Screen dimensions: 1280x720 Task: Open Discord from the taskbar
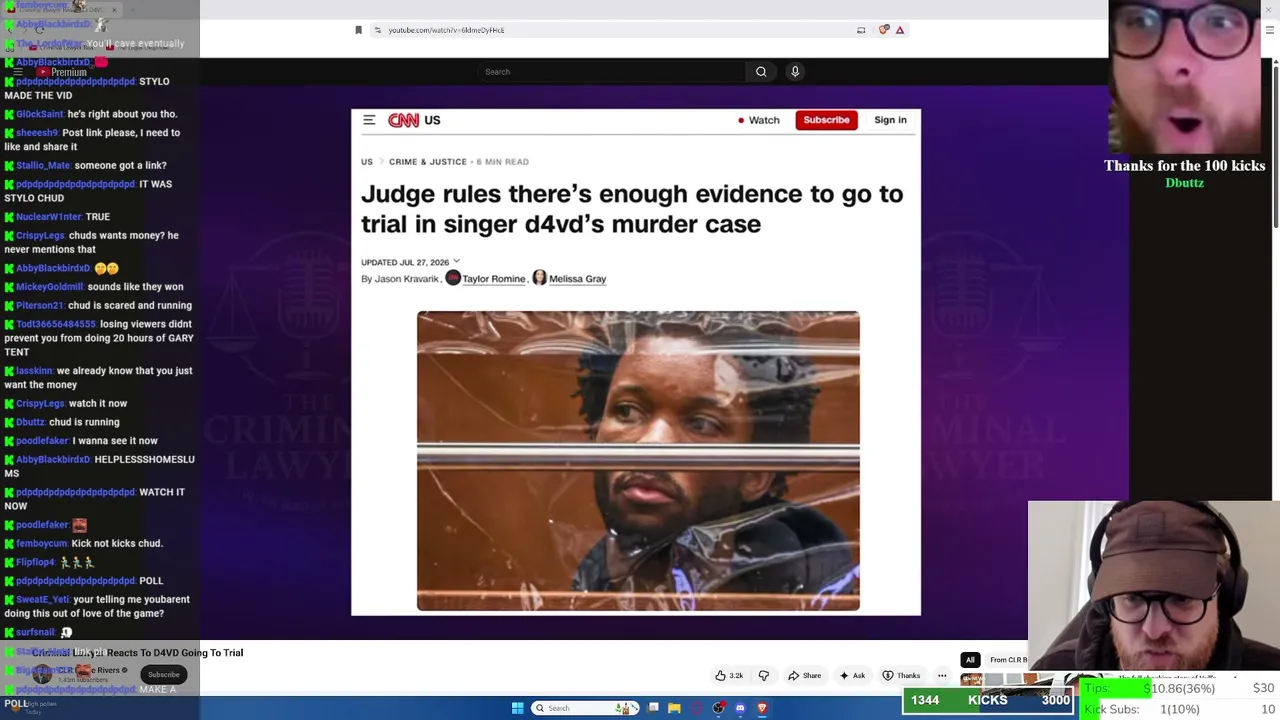pyautogui.click(x=740, y=708)
